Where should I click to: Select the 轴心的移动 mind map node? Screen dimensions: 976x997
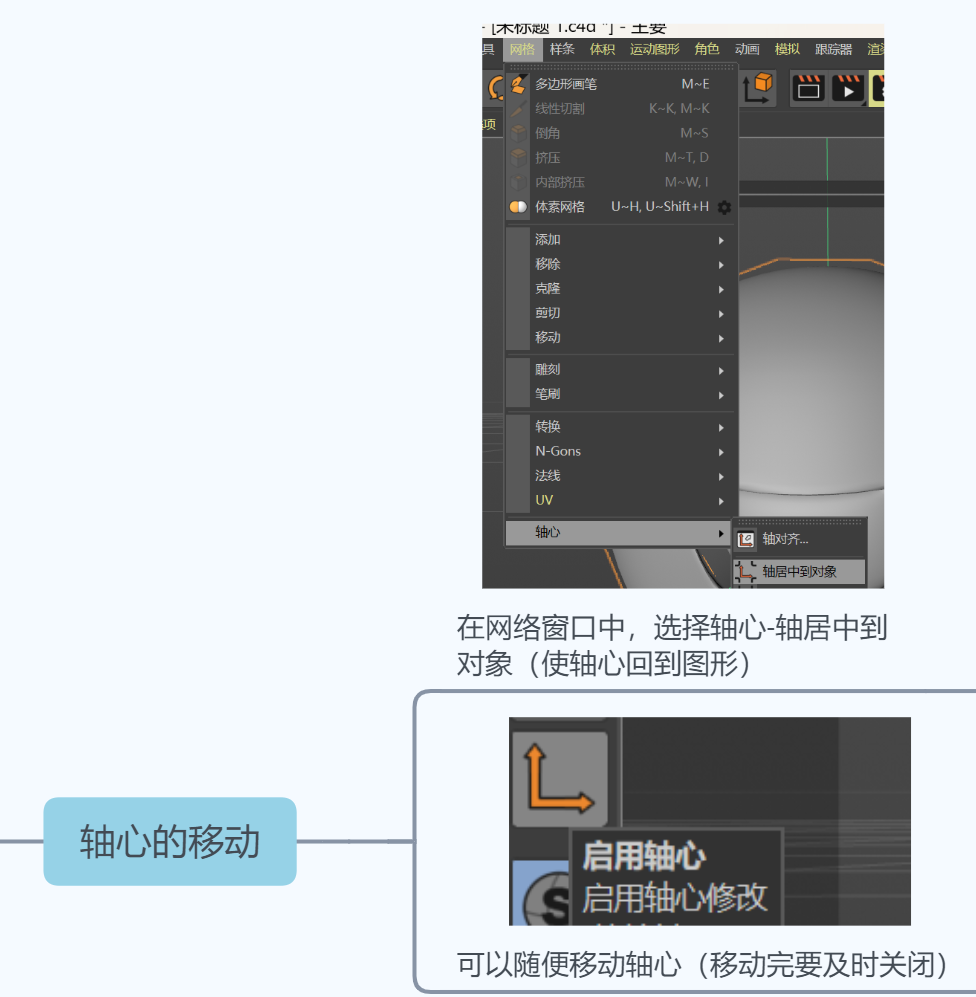170,841
